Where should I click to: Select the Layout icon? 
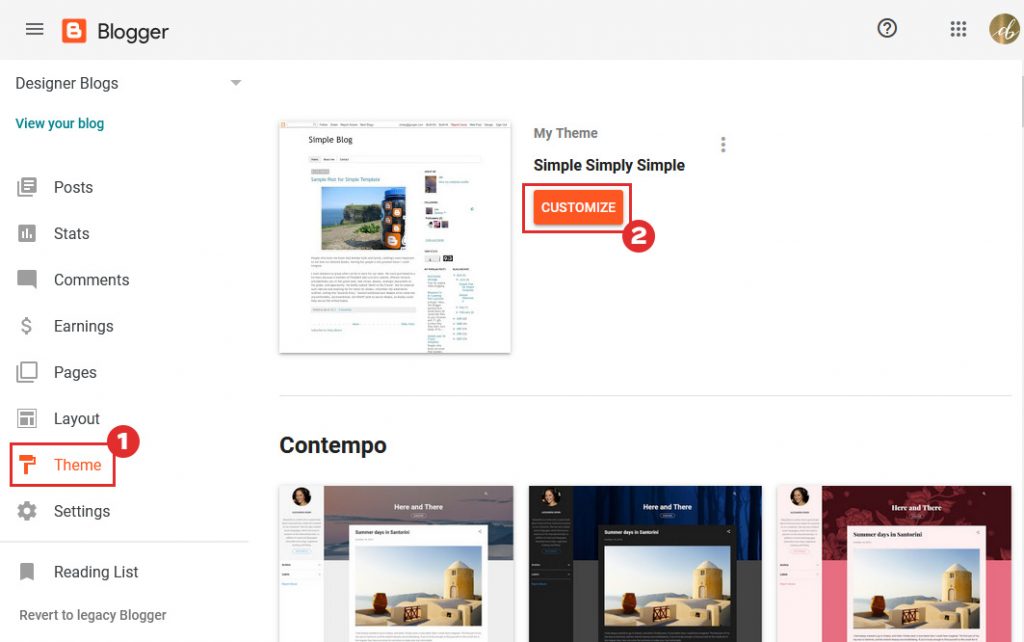point(27,418)
